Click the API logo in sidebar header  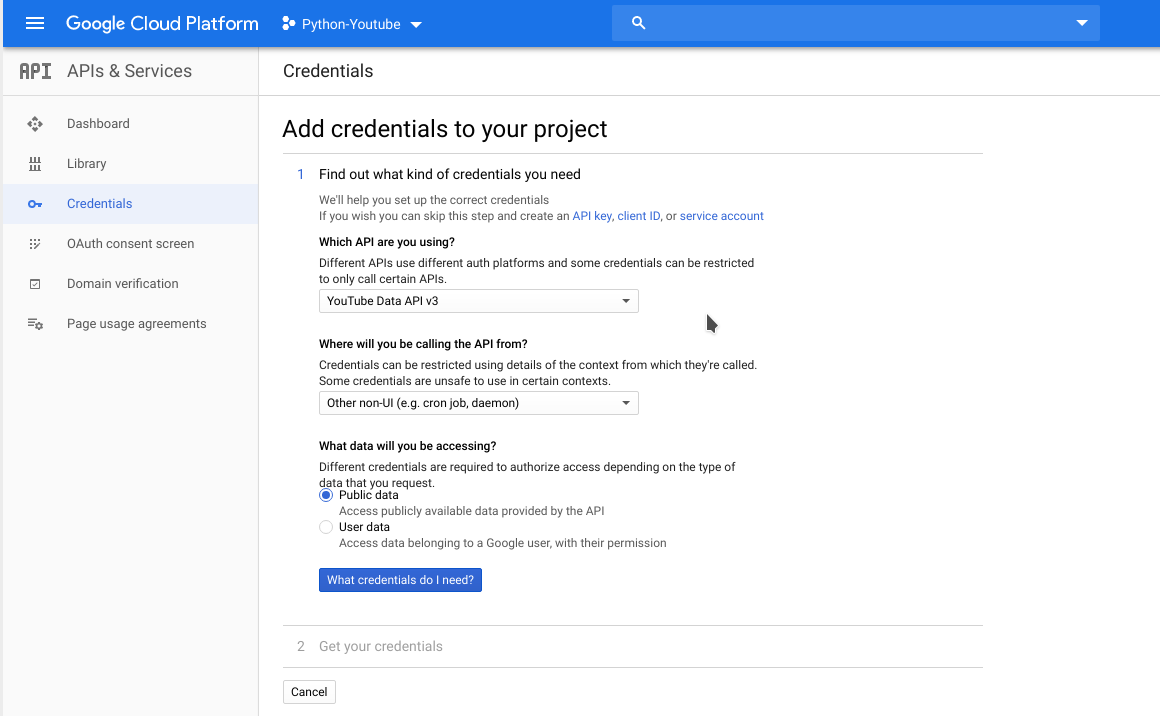(x=35, y=71)
